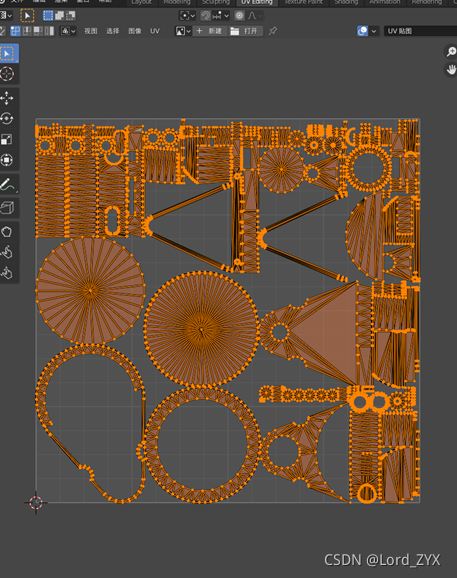Viewport: 457px width, 578px height.
Task: Enable island UV selection mode
Action: coord(49,31)
